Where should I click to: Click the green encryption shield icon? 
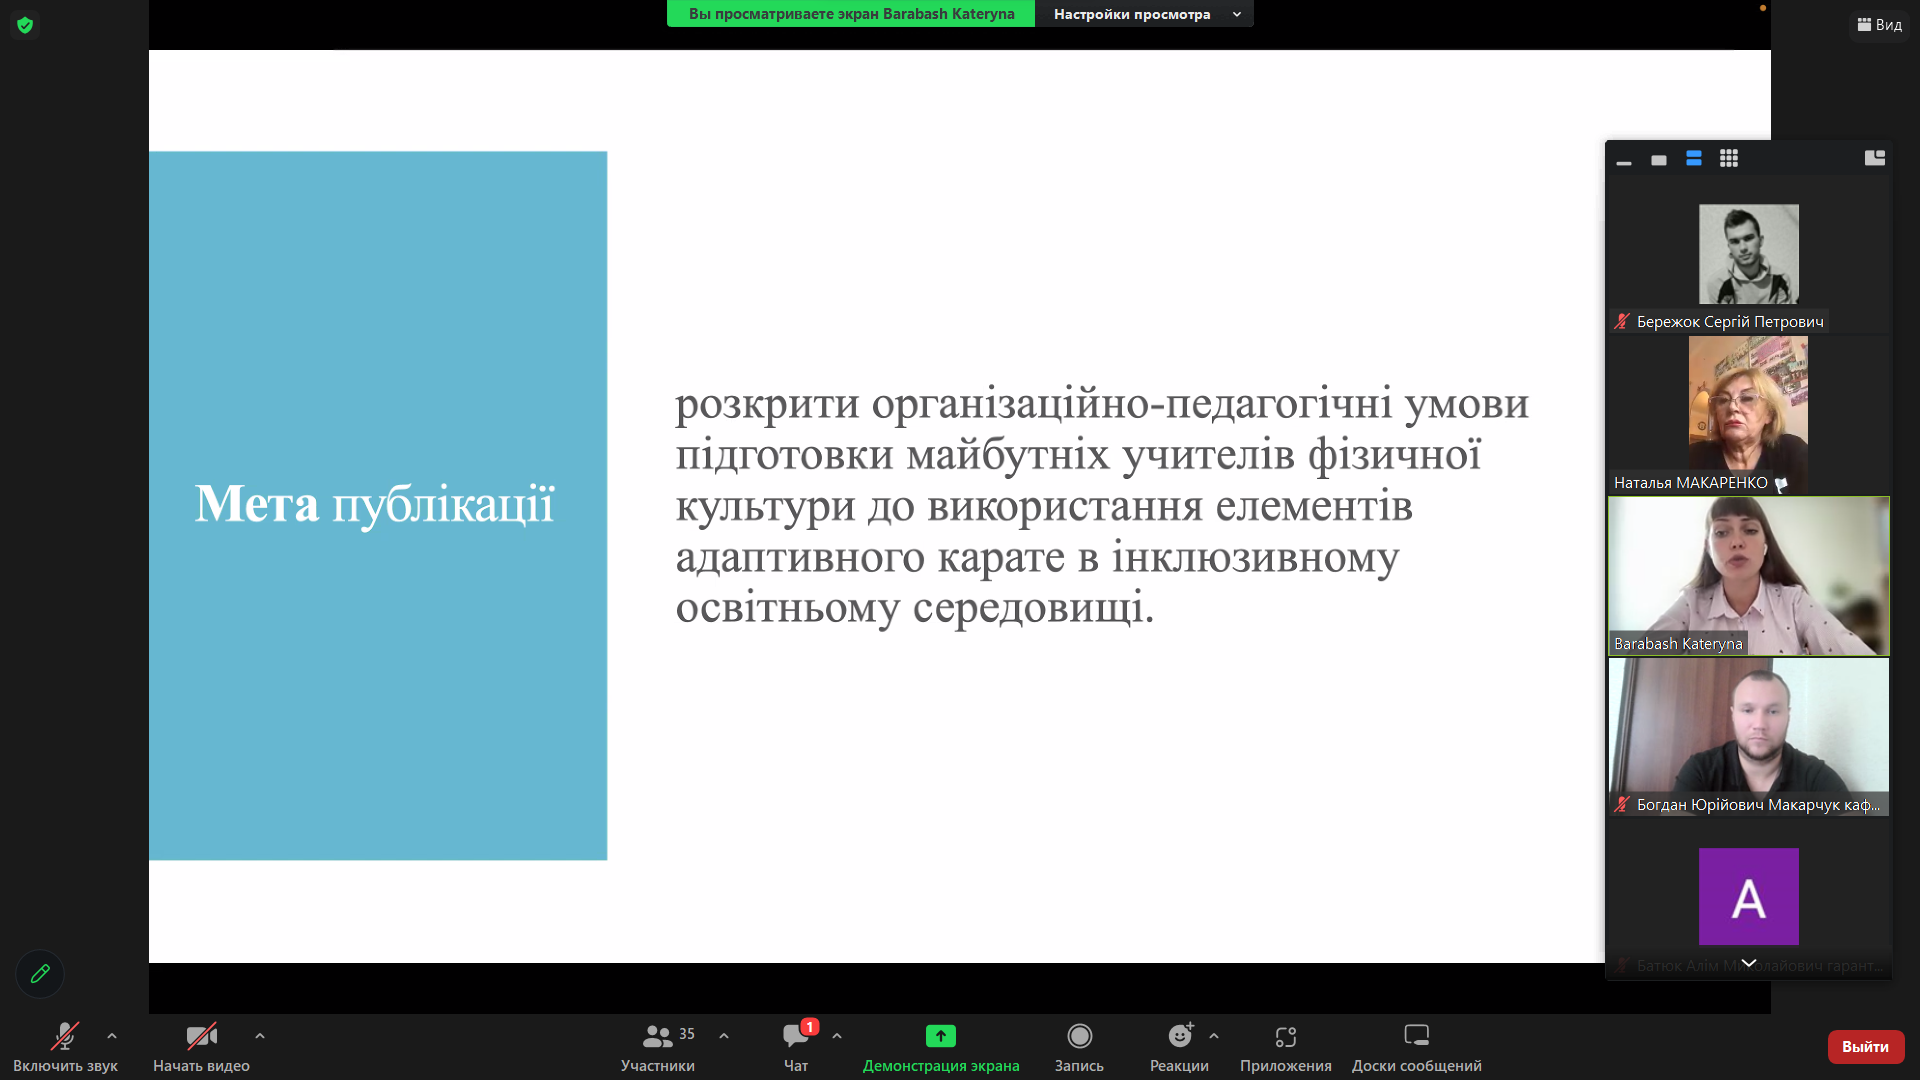[x=25, y=25]
